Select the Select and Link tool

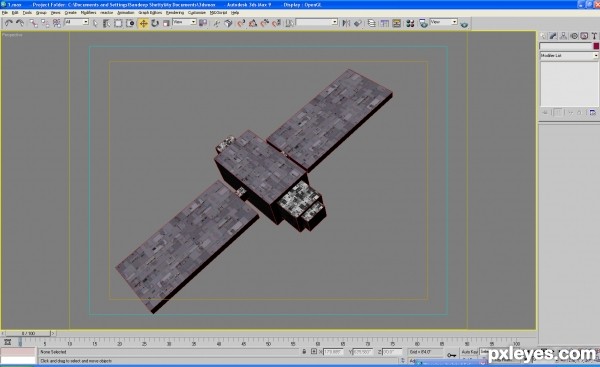[x=33, y=23]
